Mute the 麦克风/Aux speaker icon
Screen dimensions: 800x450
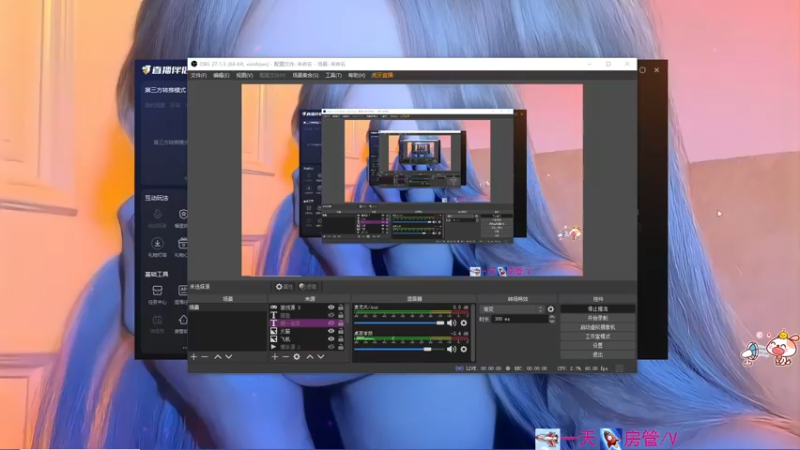pyautogui.click(x=452, y=323)
